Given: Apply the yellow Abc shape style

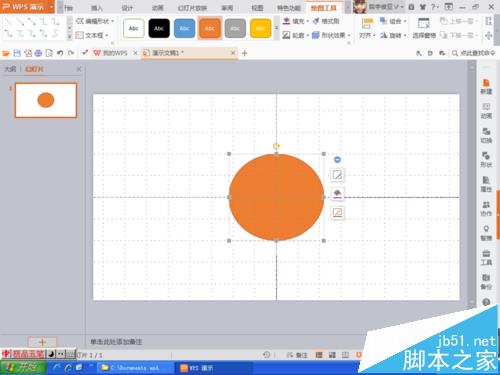Looking at the screenshot, I should [260, 28].
